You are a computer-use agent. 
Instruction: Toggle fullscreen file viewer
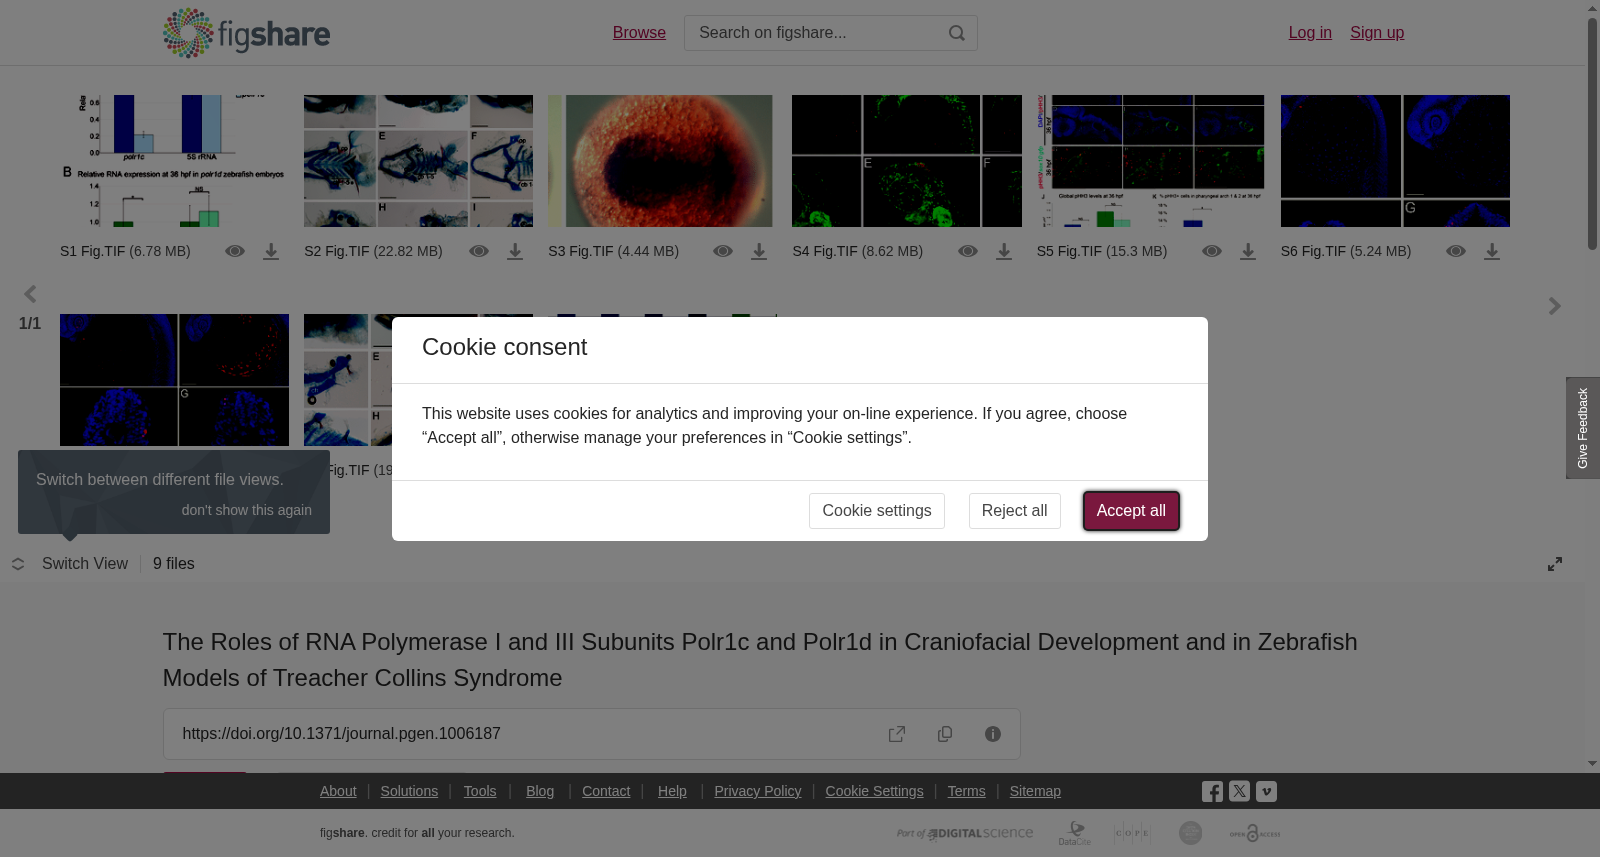click(x=1555, y=564)
